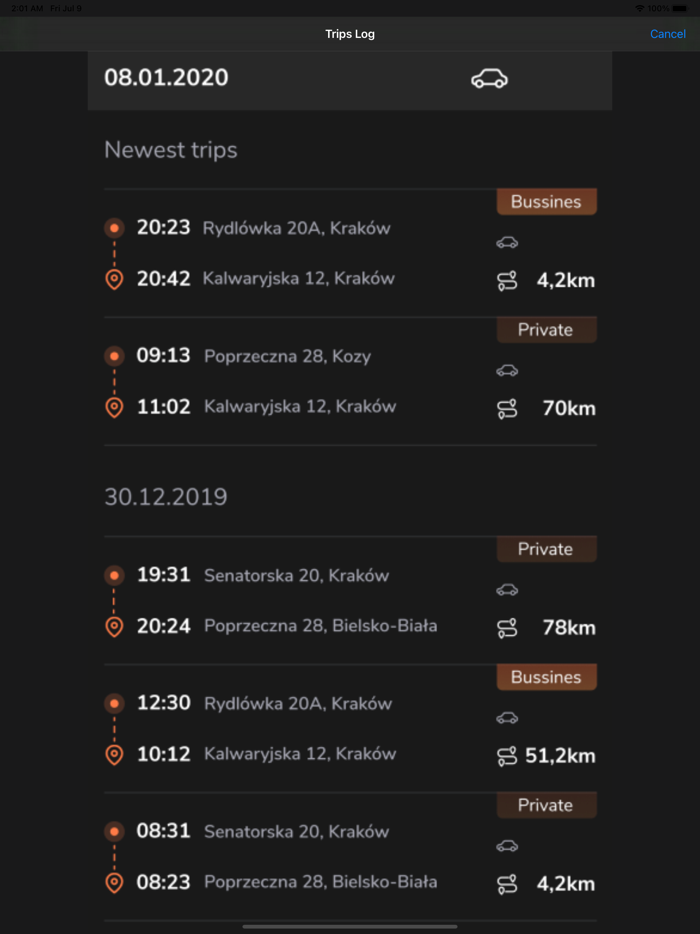
Task: Click the route icon next to 78km
Action: click(x=507, y=628)
